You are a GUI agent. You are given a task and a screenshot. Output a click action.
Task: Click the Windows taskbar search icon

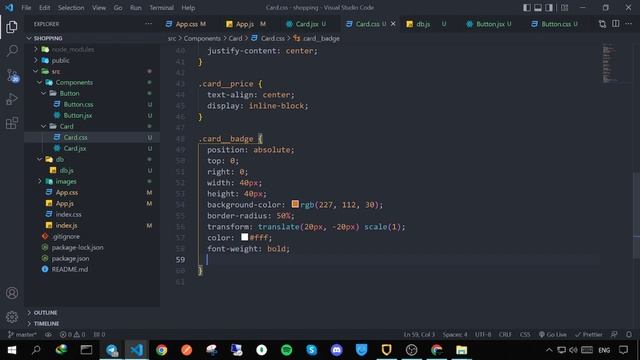point(36,350)
